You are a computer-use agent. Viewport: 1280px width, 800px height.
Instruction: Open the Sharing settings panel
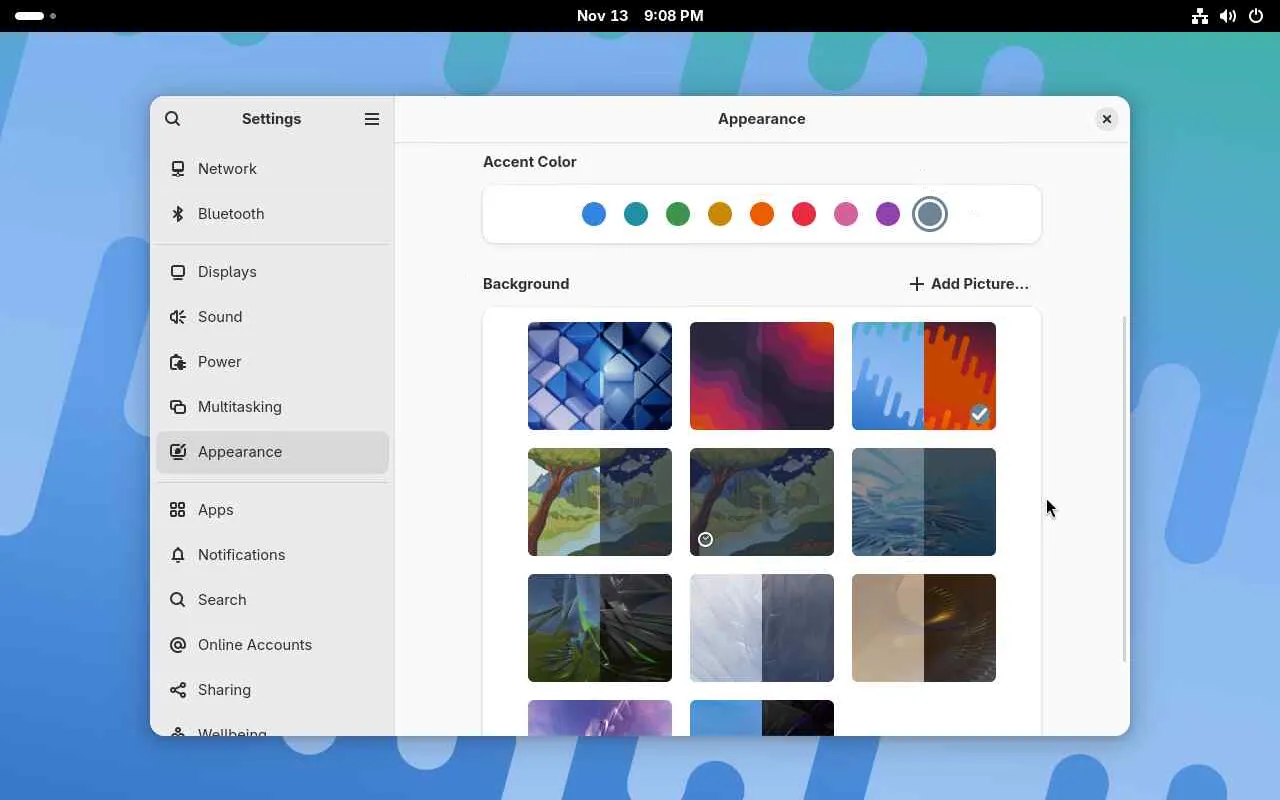point(273,690)
